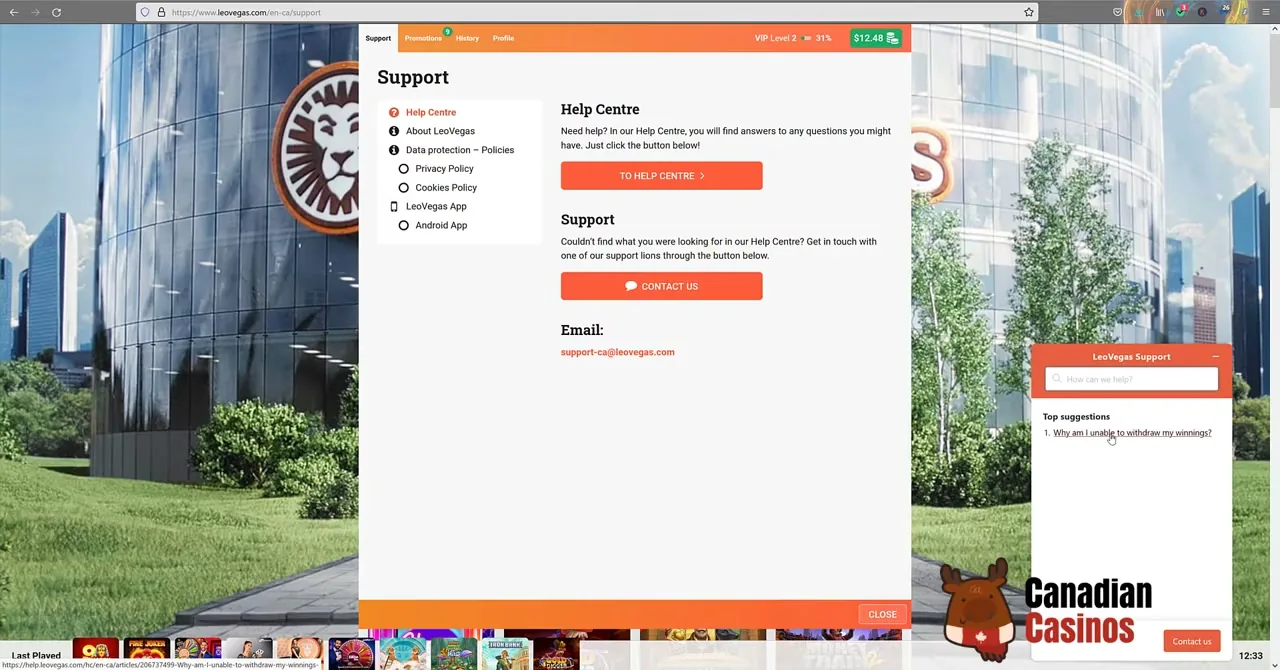1280x670 pixels.
Task: Open Data protection – Policies section
Action: click(x=460, y=150)
